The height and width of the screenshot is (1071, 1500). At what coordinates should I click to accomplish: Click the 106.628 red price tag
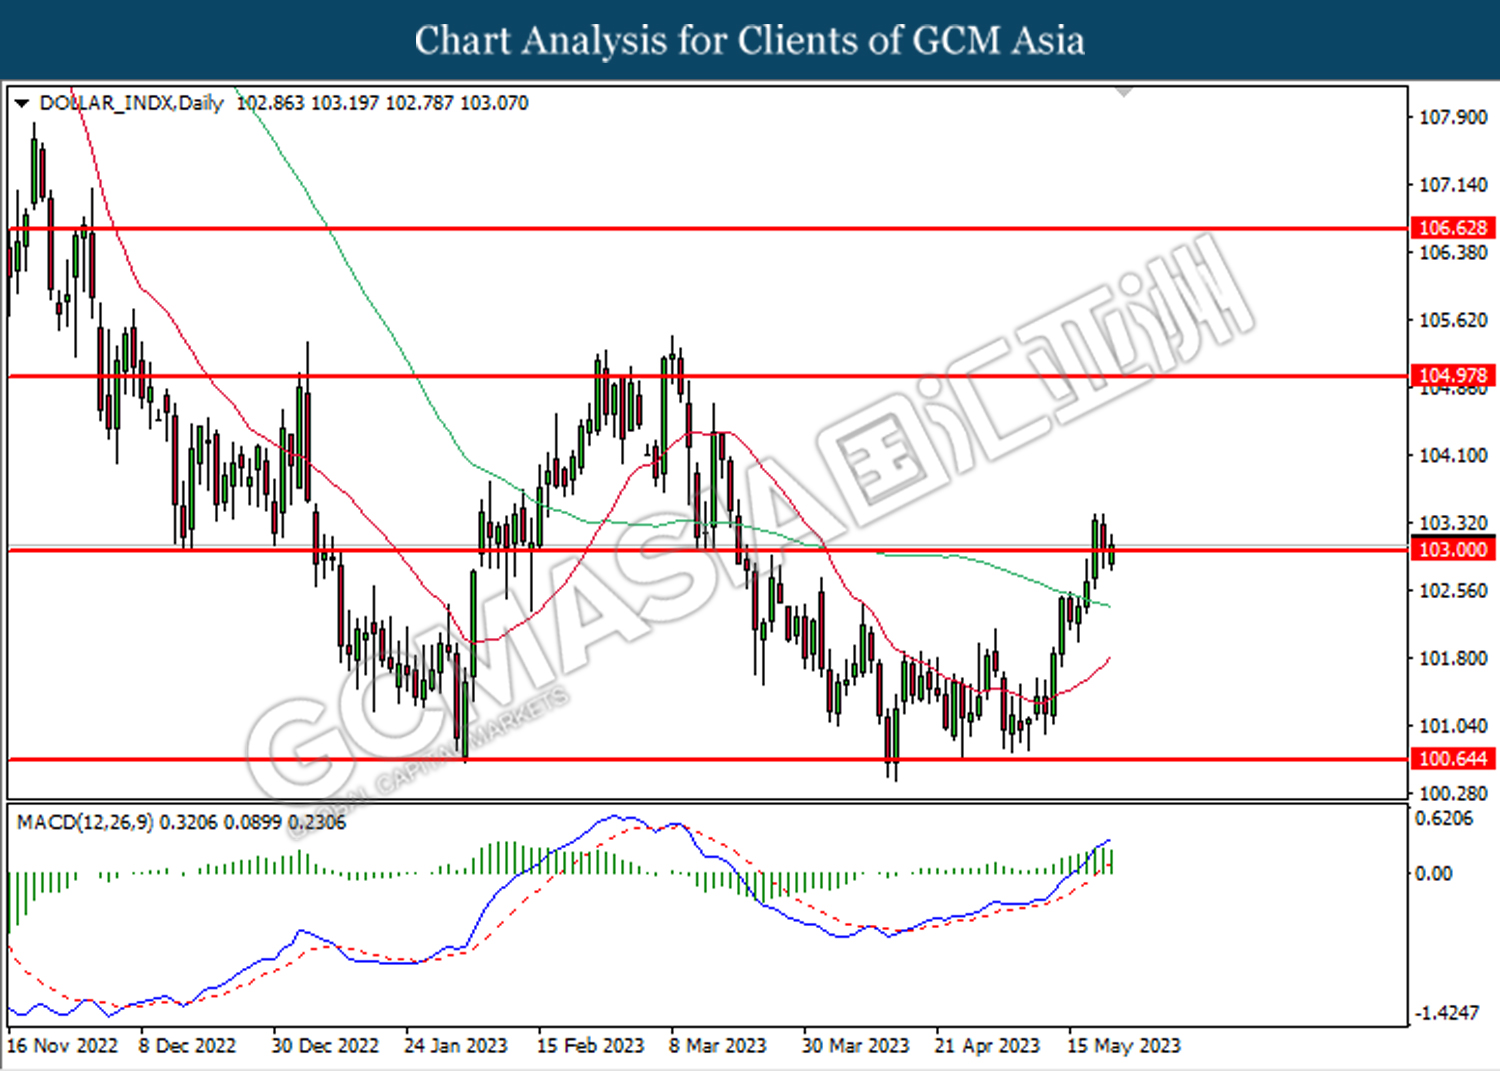click(x=1453, y=228)
